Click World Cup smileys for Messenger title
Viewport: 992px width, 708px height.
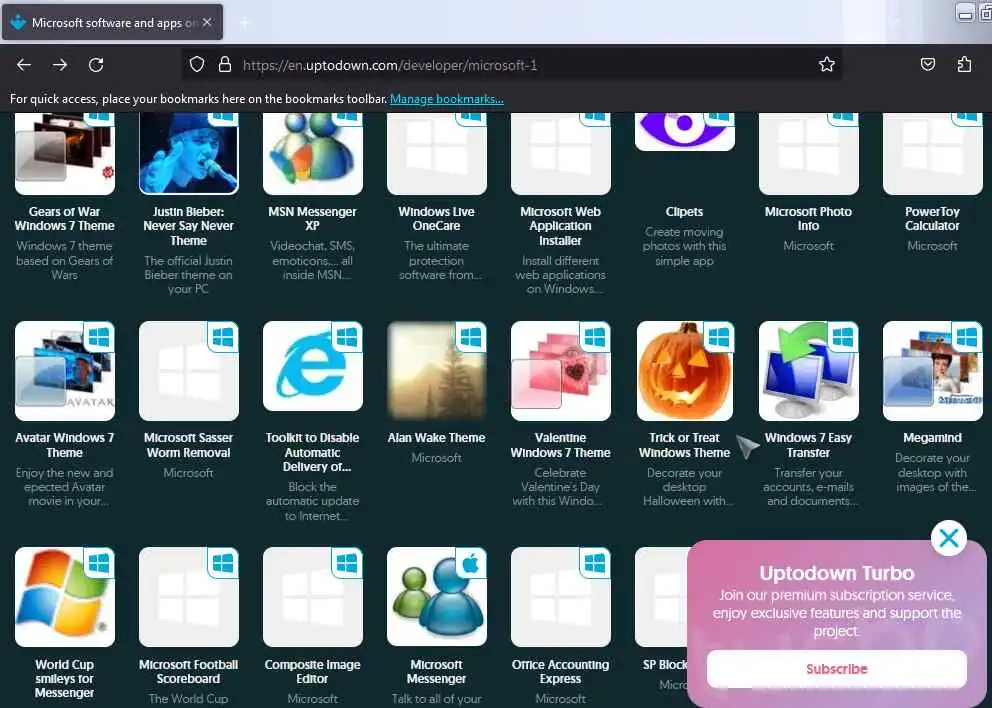click(65, 678)
